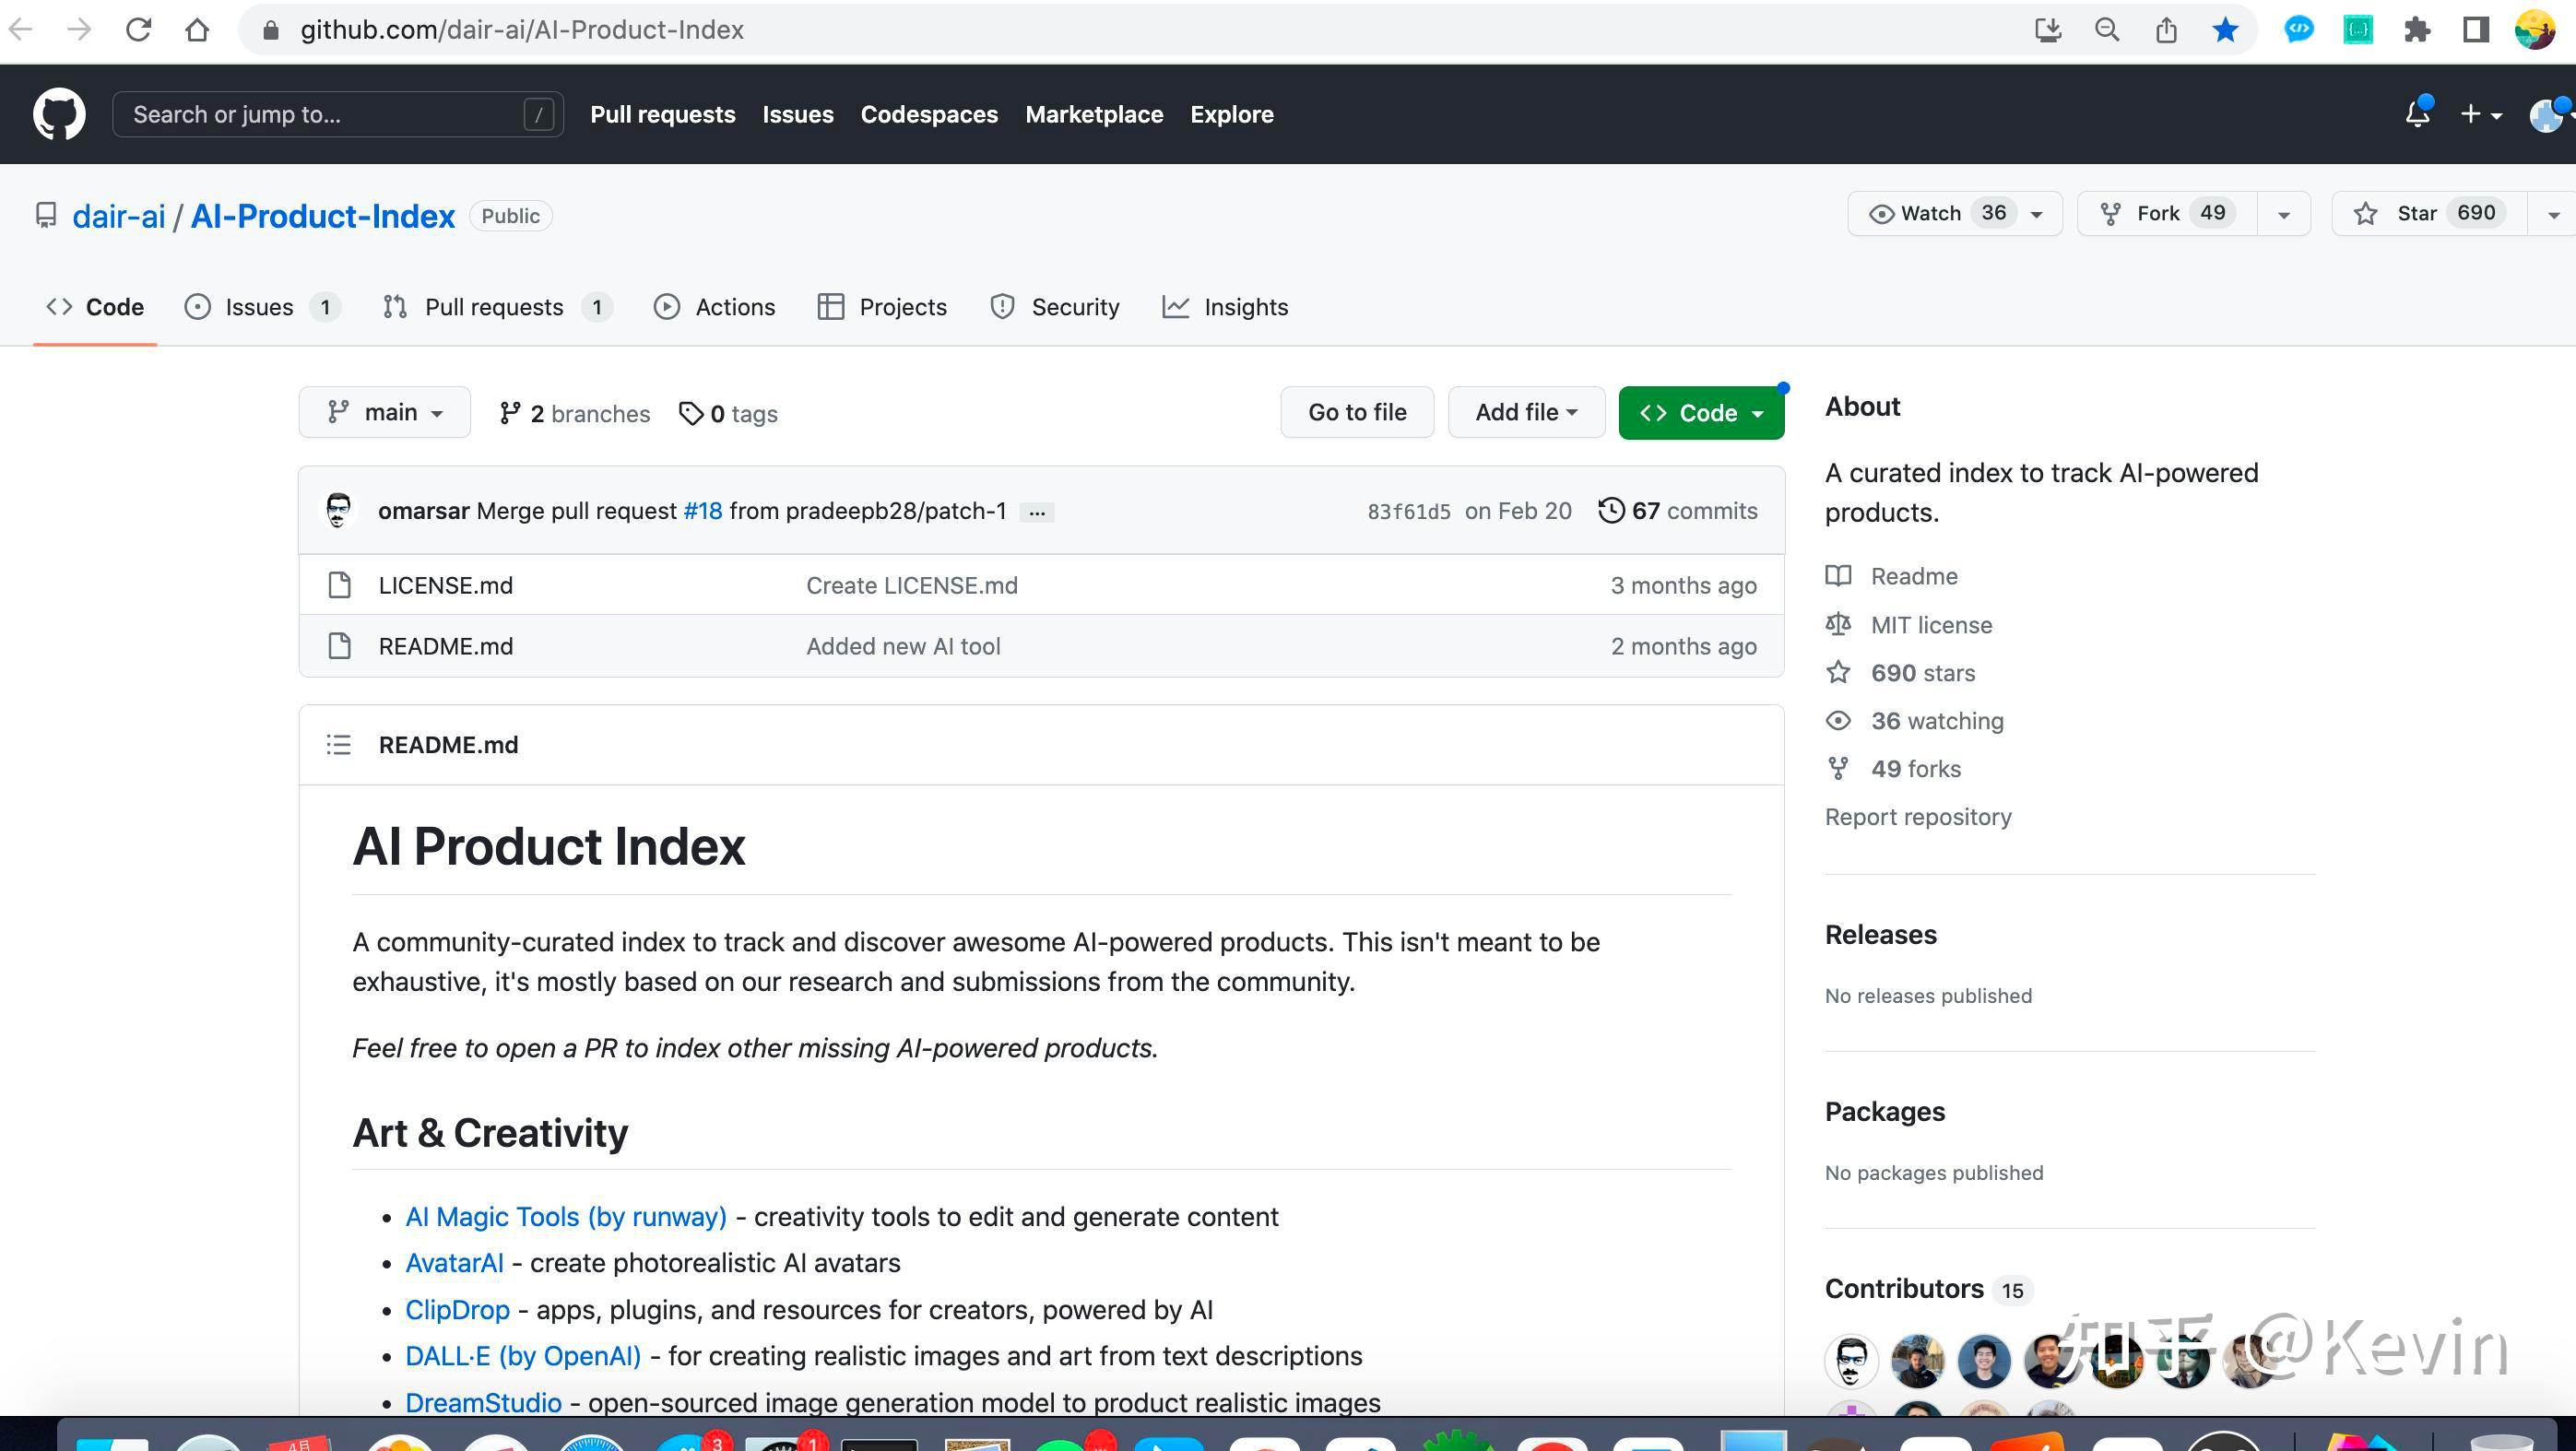This screenshot has height=1451, width=2576.
Task: Open the green Code dropdown
Action: tap(1700, 412)
